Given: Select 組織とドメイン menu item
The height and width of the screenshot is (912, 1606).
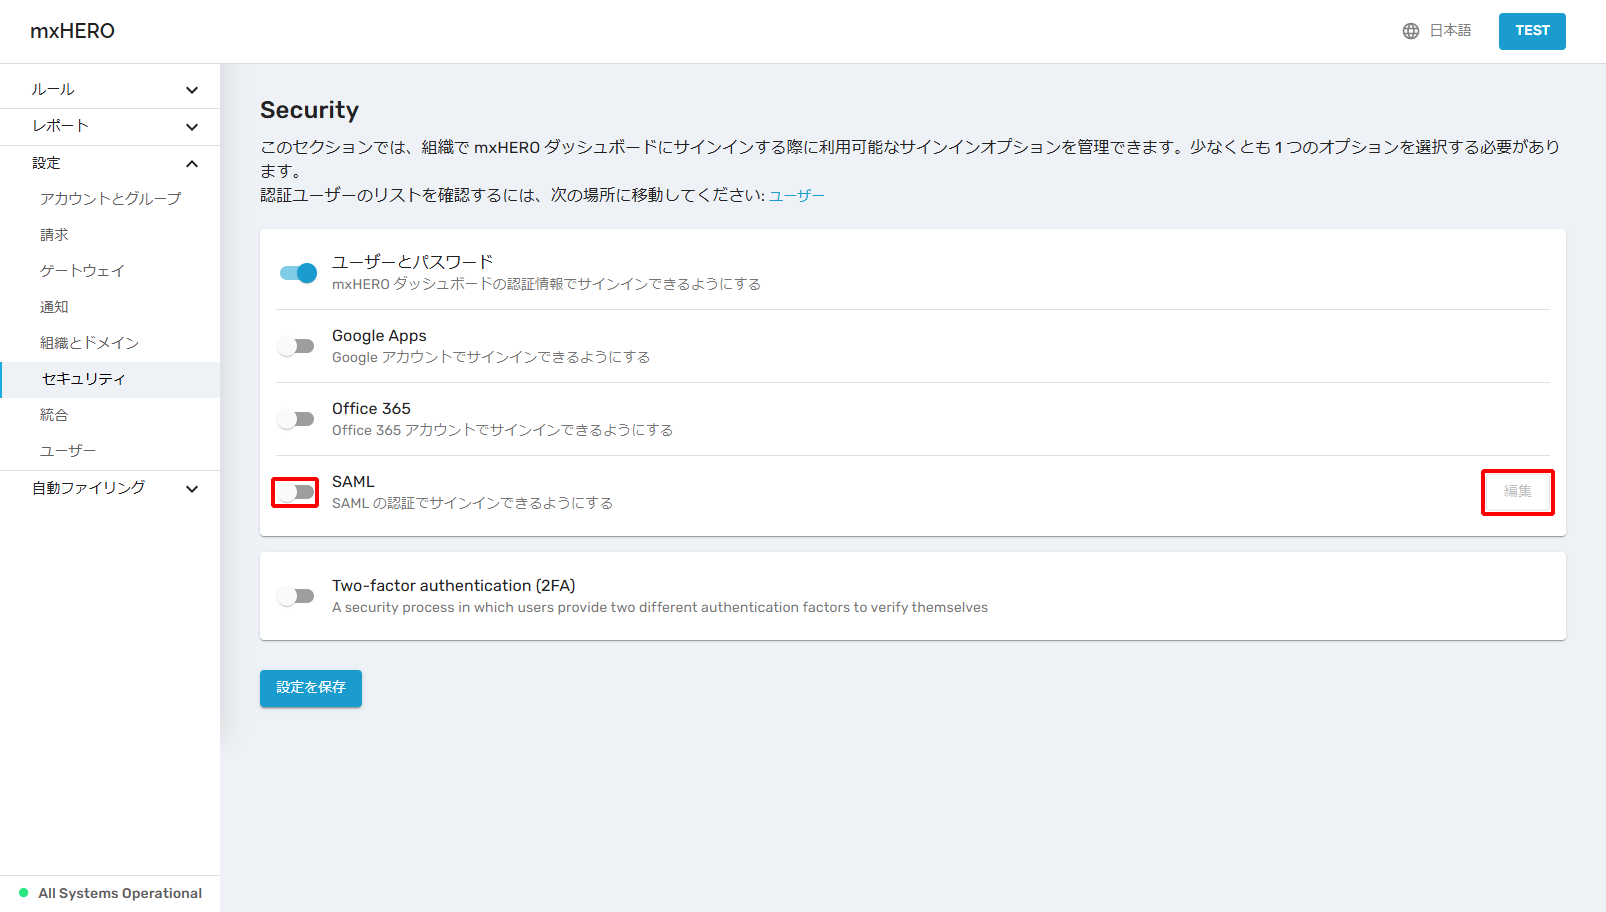Looking at the screenshot, I should click(x=89, y=343).
